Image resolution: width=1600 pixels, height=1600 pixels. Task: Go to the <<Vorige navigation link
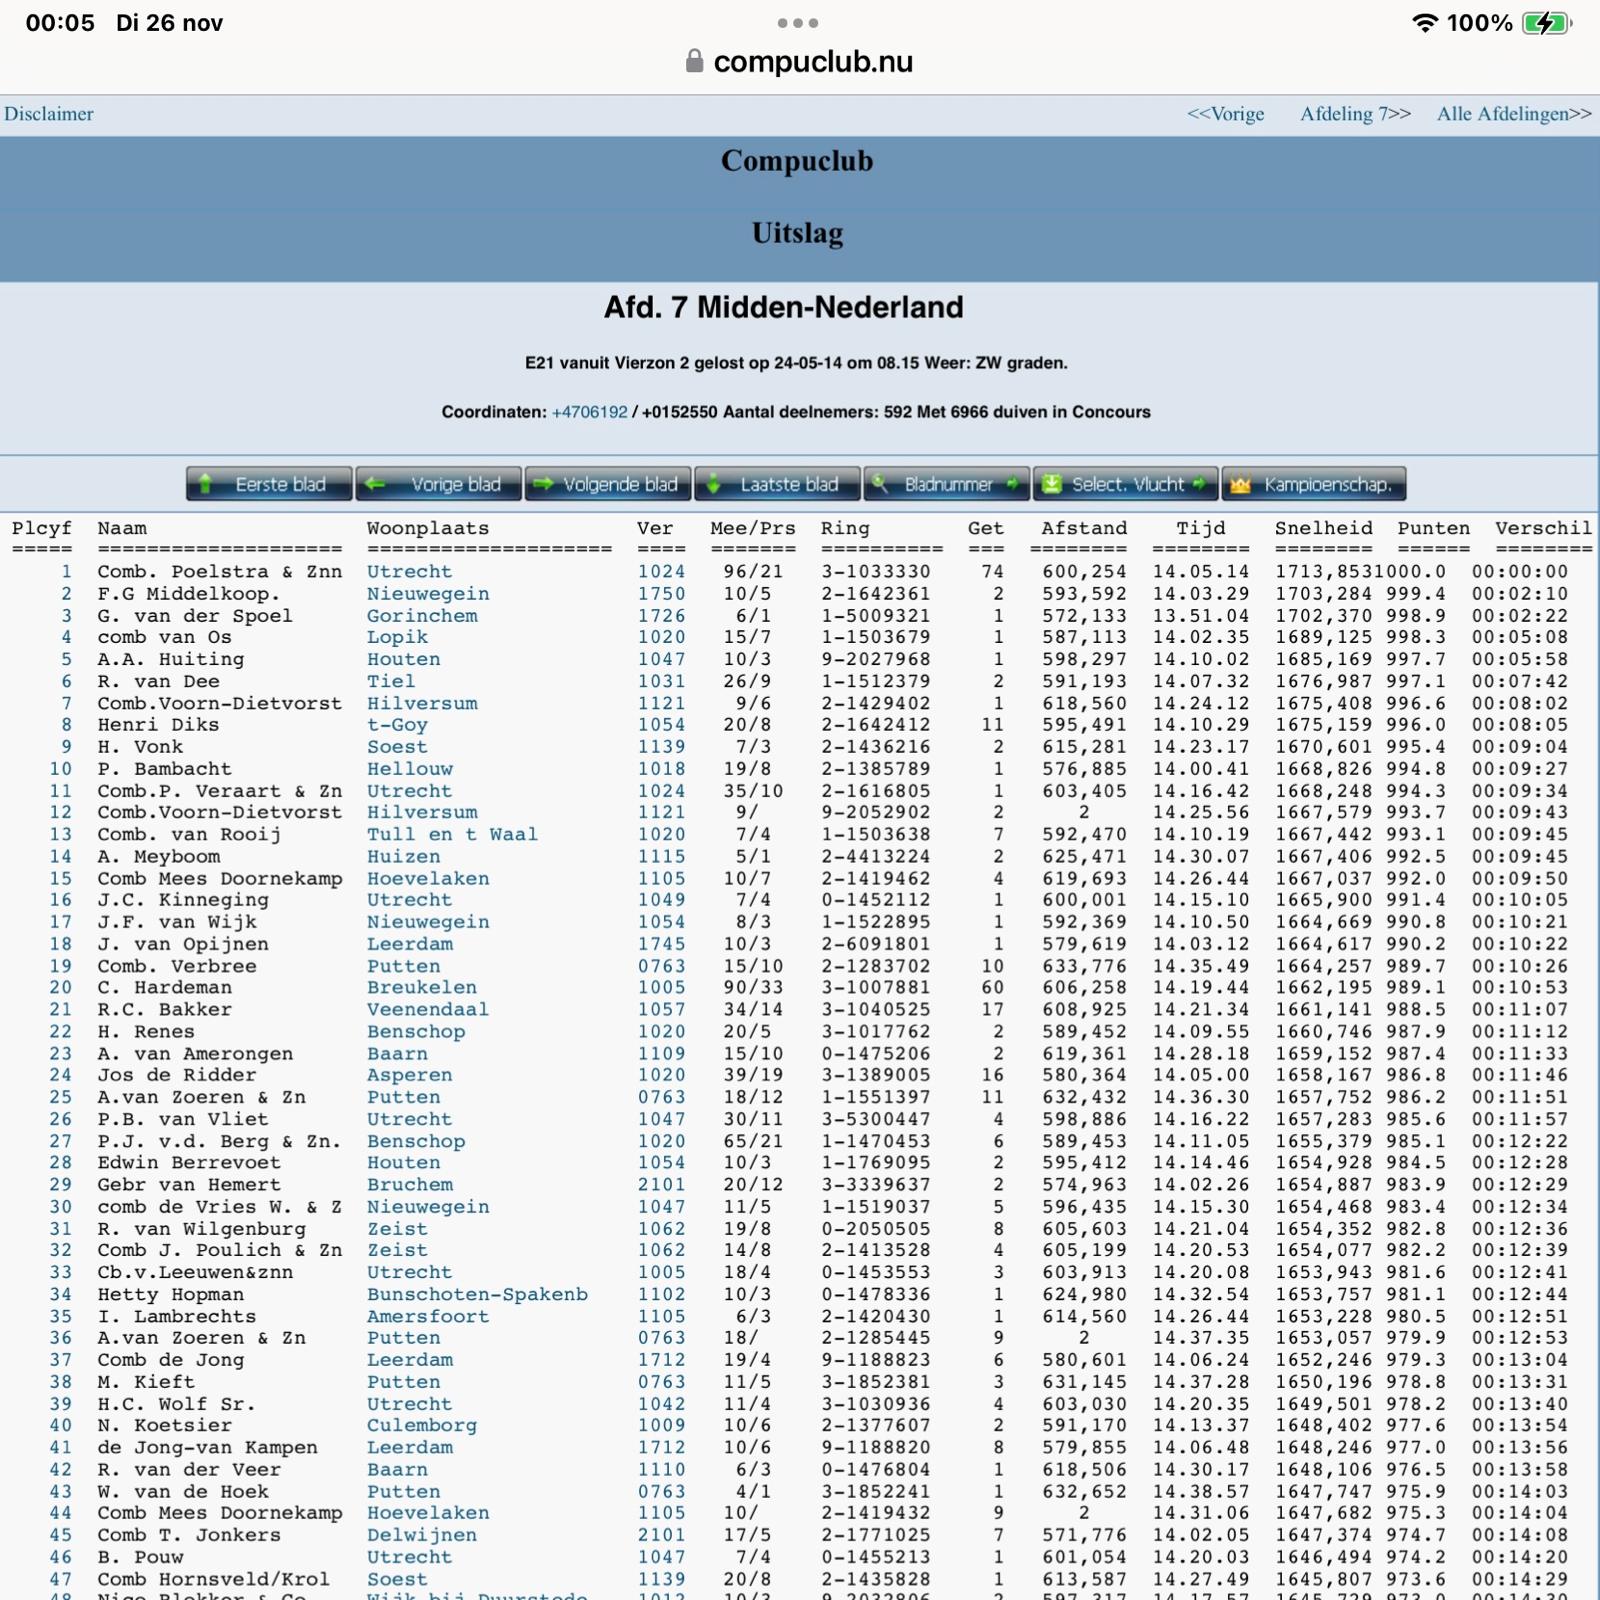pos(1225,114)
